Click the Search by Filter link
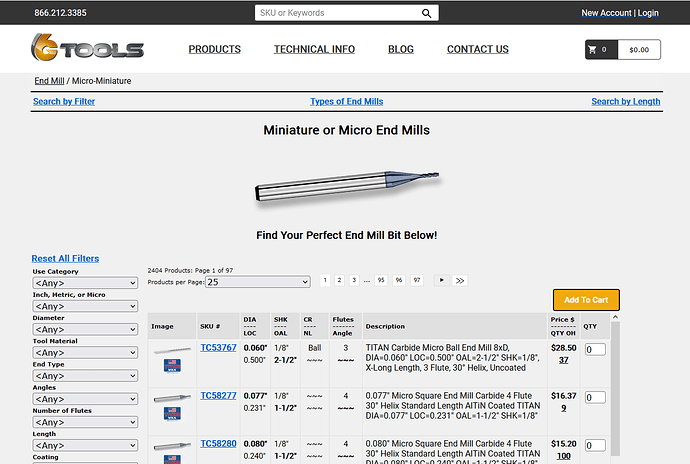This screenshot has width=690, height=464. point(64,102)
